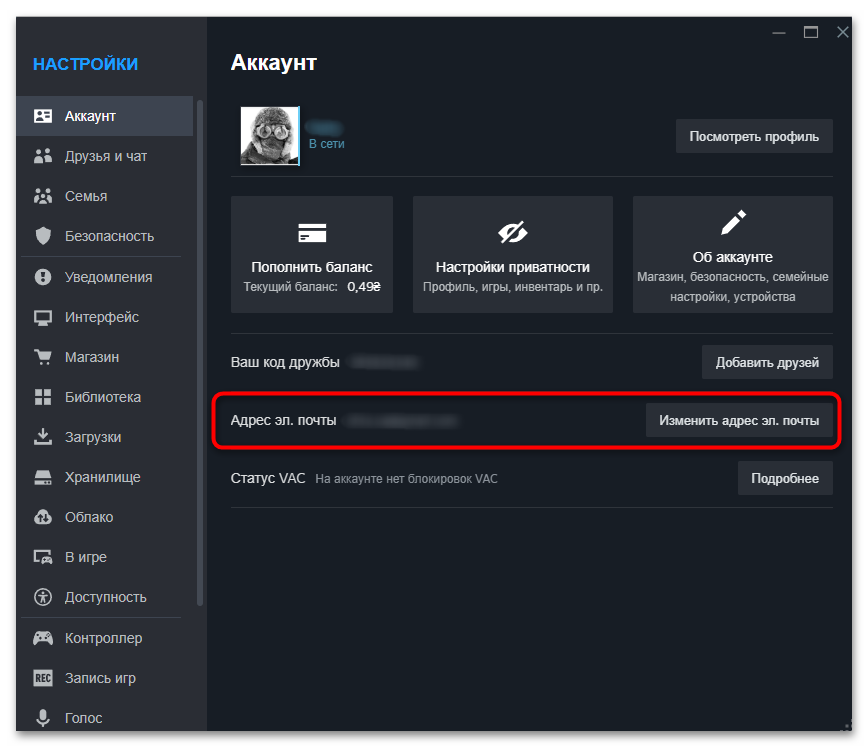This screenshot has height=747, width=868.
Task: Click the Библиотека grid icon
Action: tap(43, 397)
